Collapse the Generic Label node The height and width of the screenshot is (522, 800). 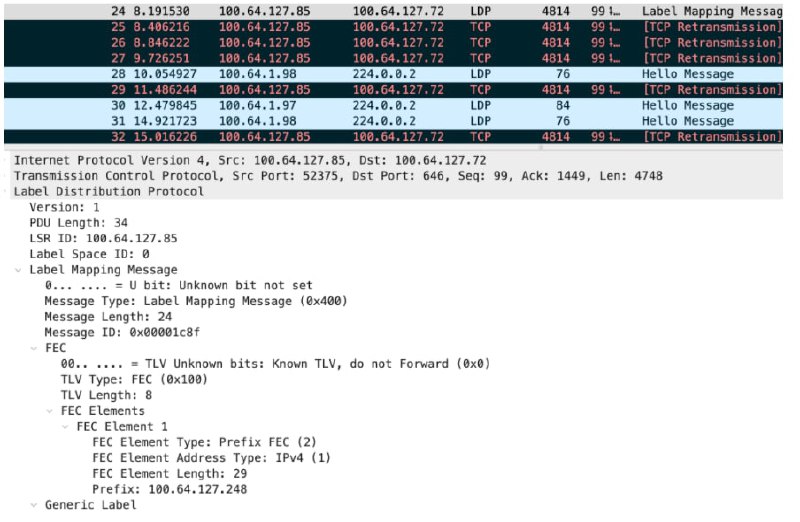[x=34, y=505]
